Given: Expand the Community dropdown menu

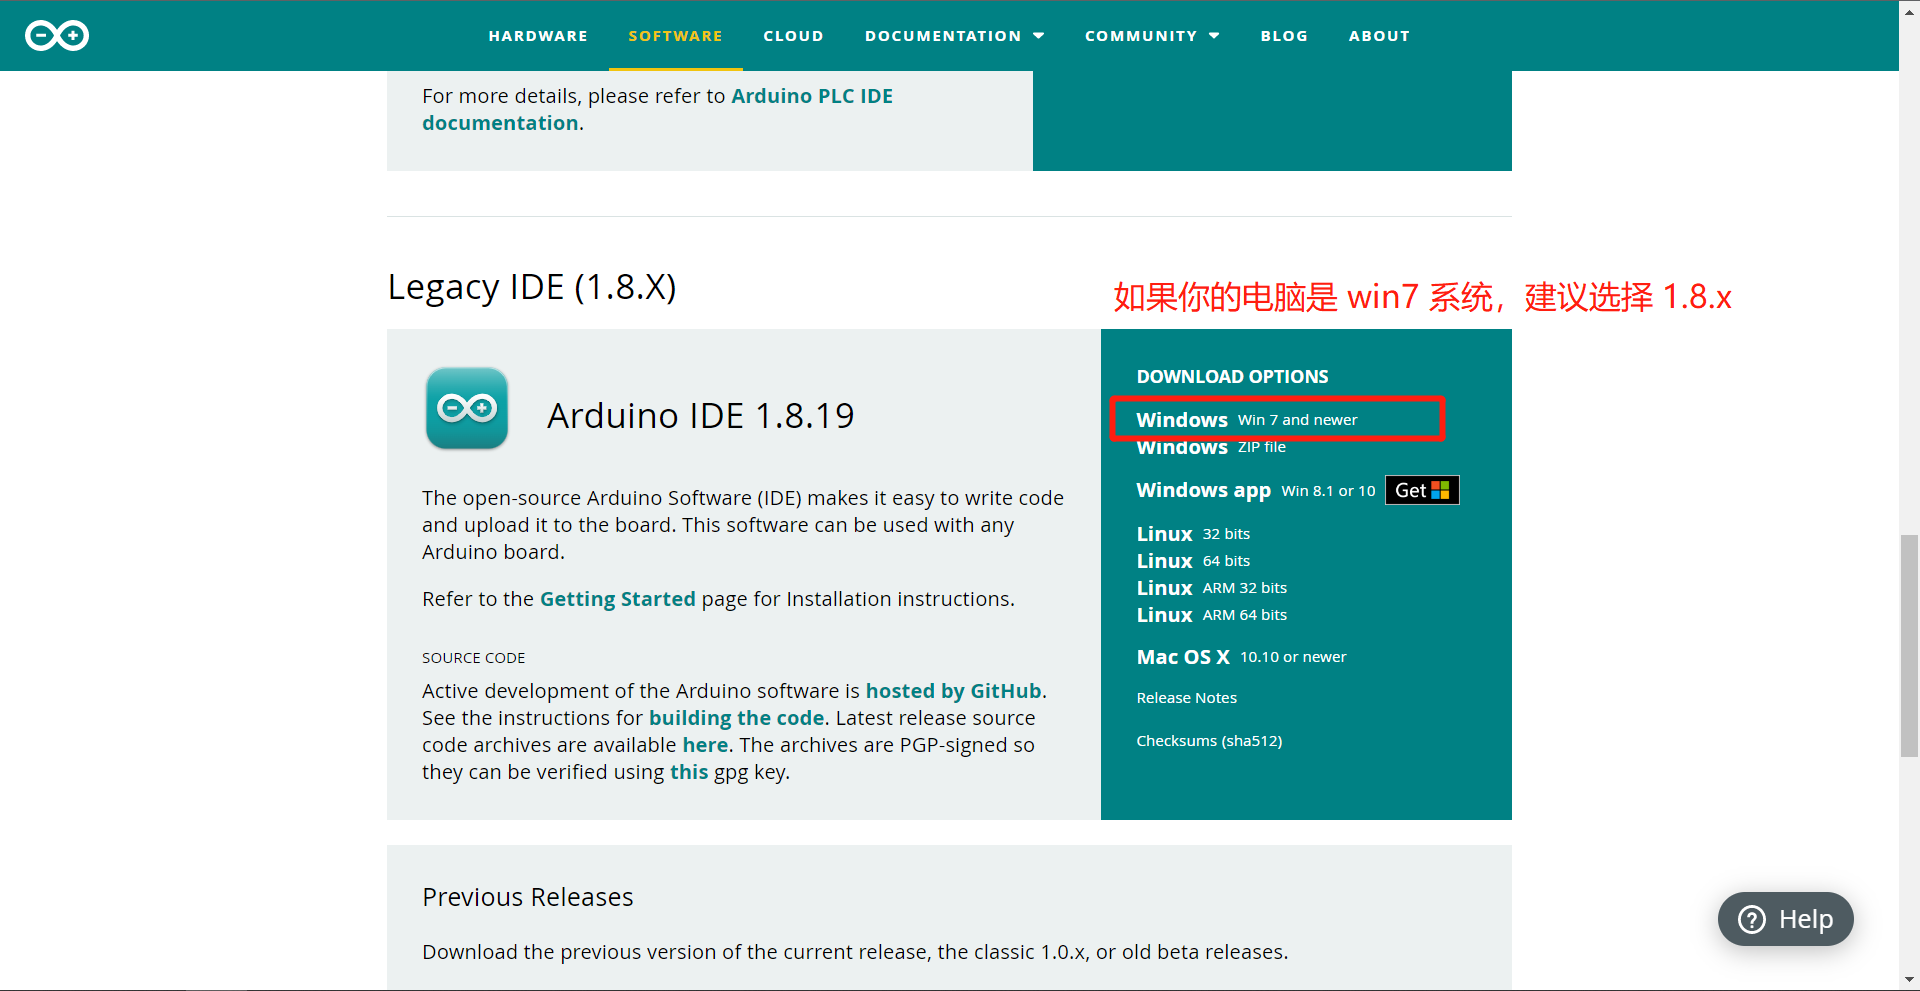Looking at the screenshot, I should pyautogui.click(x=1151, y=36).
